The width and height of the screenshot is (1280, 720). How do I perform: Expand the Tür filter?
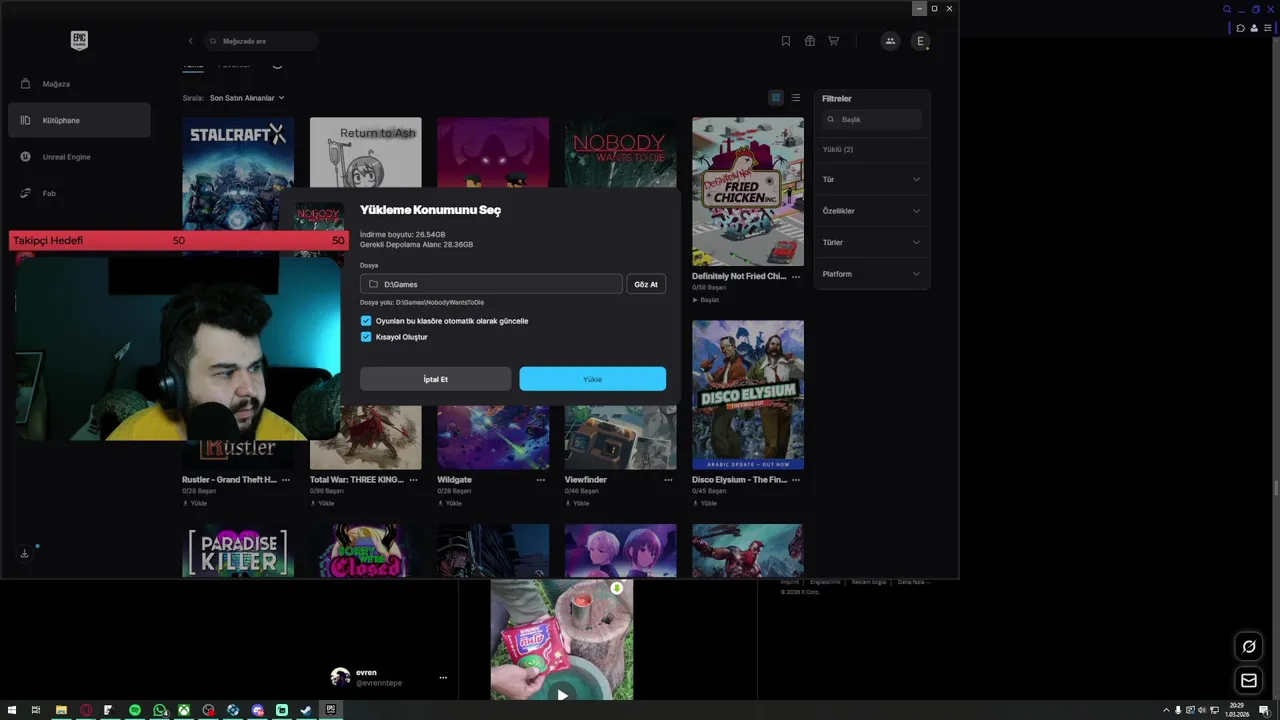point(871,179)
